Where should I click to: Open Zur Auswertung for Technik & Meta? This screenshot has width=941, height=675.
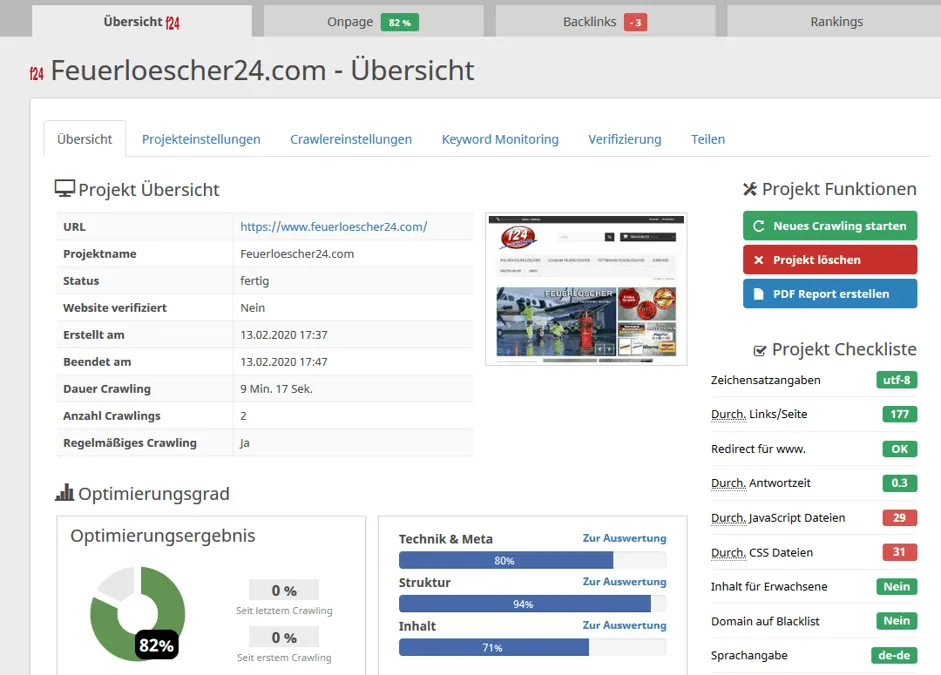pos(624,538)
